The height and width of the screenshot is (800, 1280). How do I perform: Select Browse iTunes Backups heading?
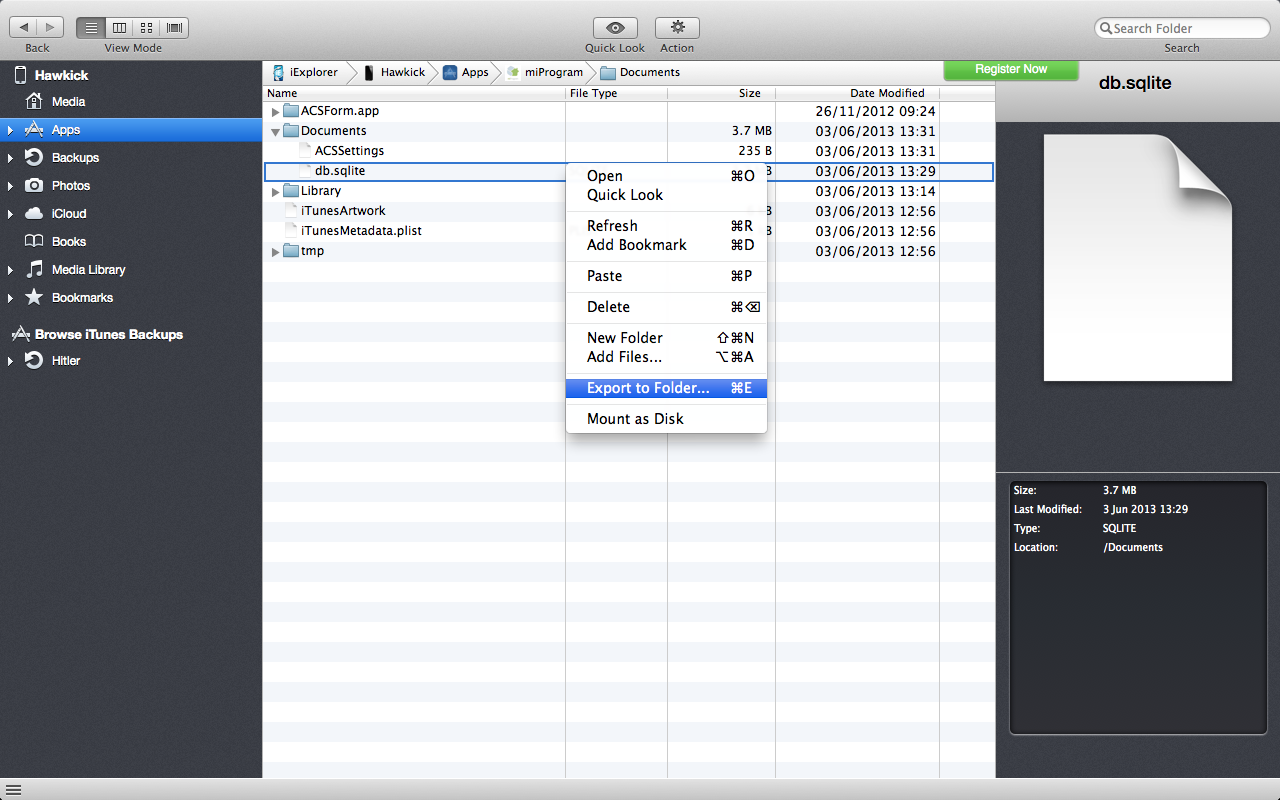(x=109, y=335)
